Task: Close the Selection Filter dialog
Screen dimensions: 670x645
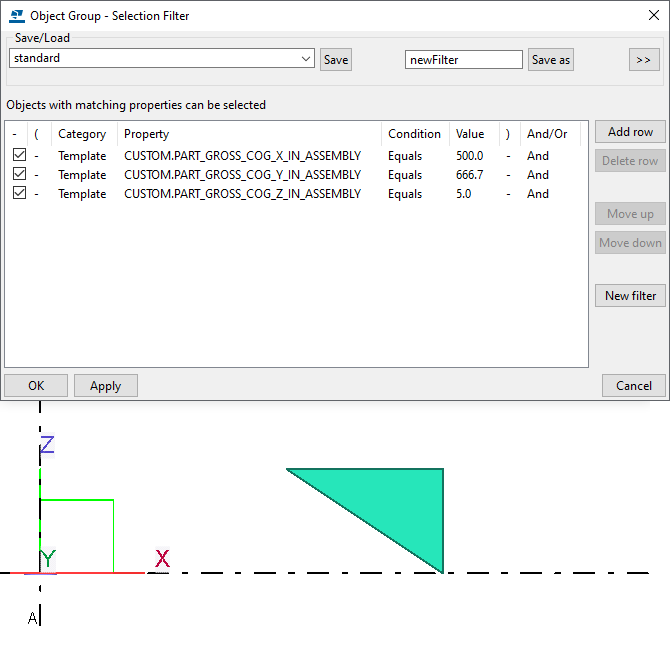Action: coord(653,16)
